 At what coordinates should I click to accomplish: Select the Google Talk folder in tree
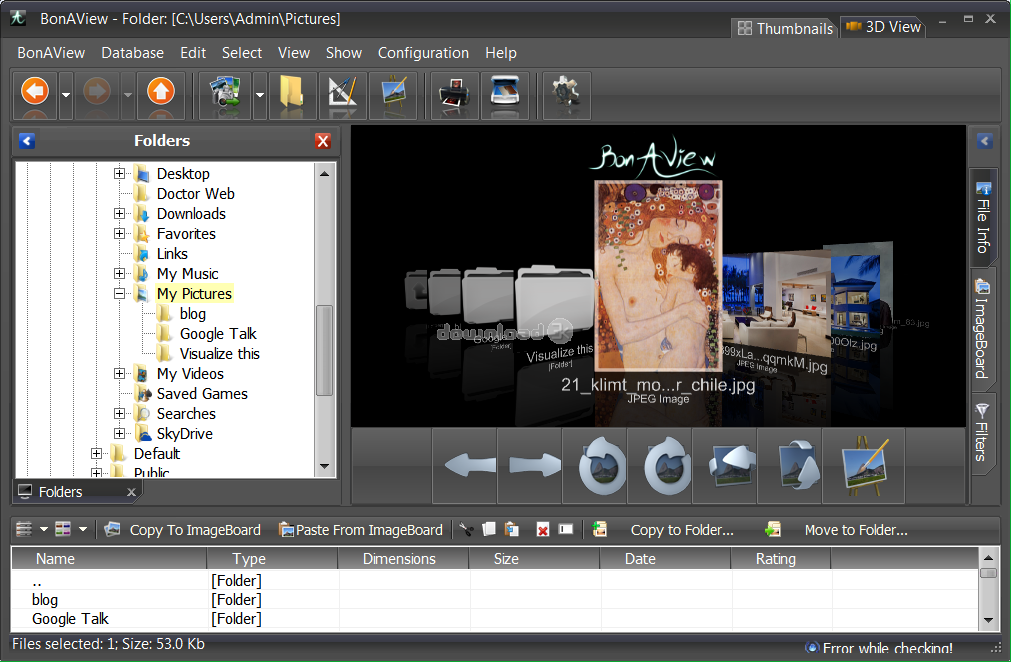coord(218,333)
